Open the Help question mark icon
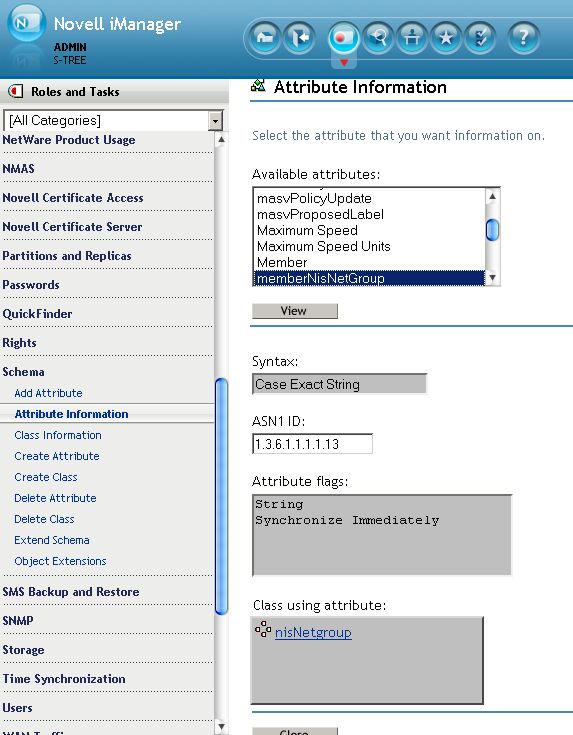The image size is (573, 735). tap(523, 37)
